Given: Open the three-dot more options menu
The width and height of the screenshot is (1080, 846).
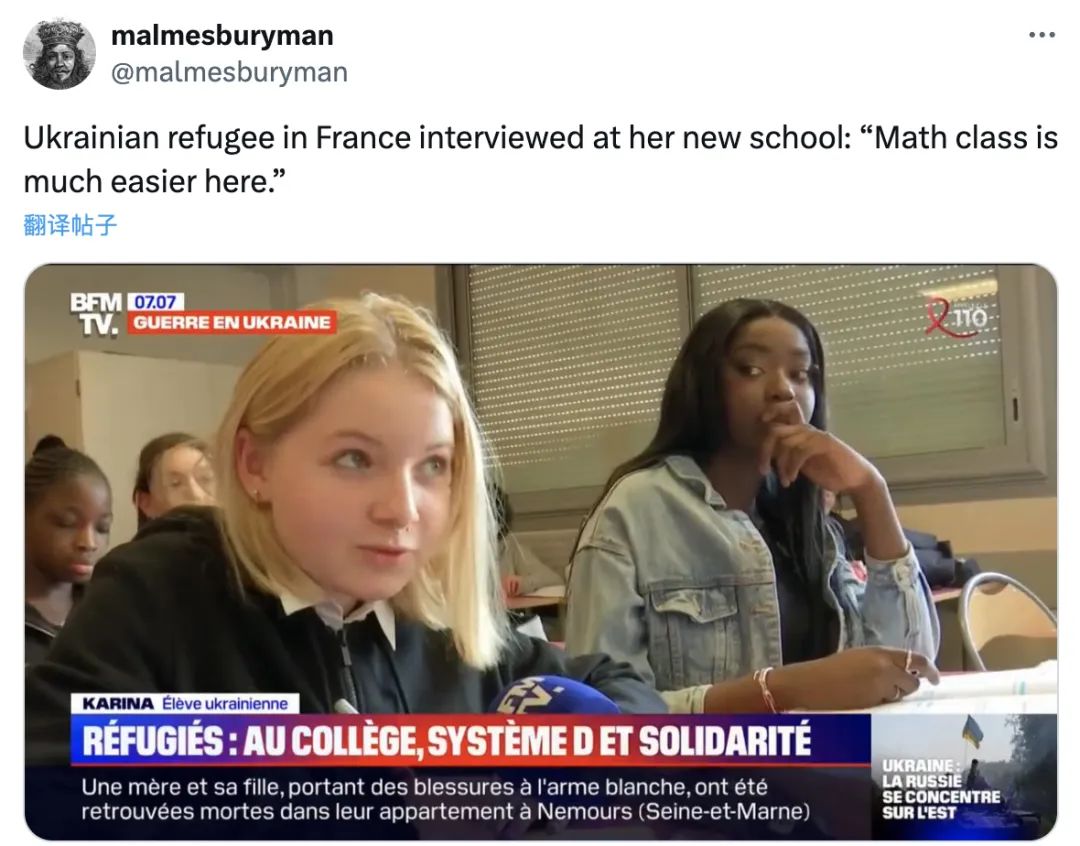Looking at the screenshot, I should pyautogui.click(x=1041, y=34).
